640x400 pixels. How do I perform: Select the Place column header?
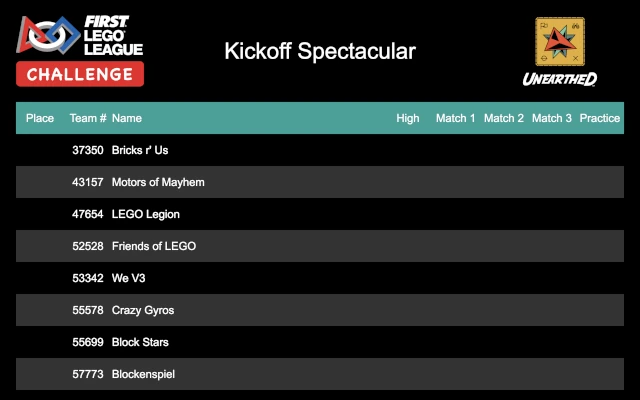(40, 118)
